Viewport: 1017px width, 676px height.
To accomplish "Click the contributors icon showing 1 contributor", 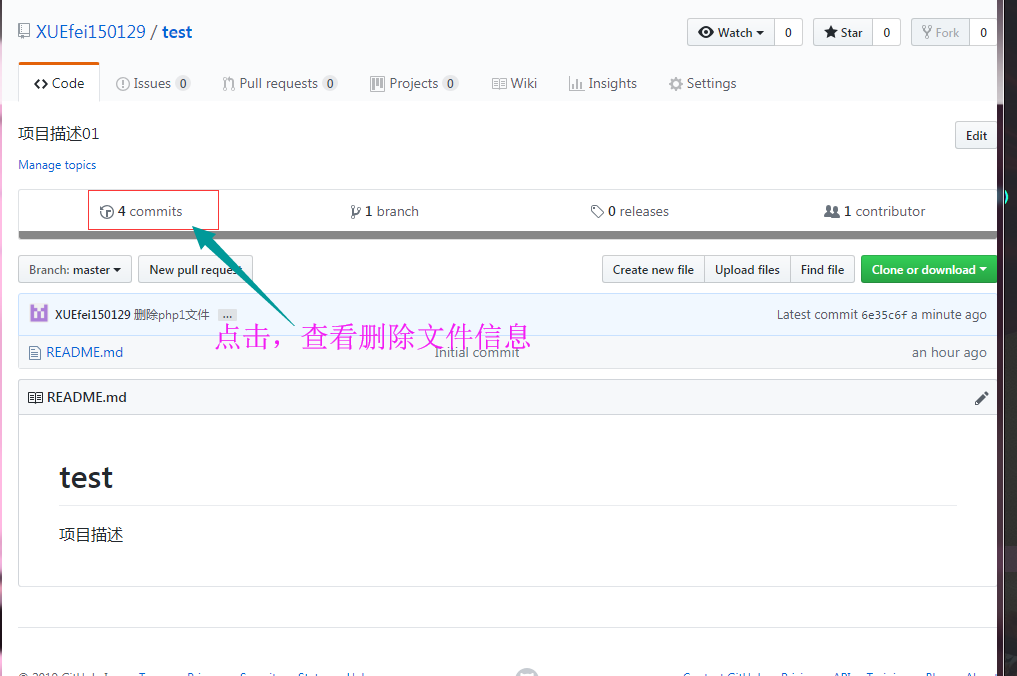I will point(832,211).
